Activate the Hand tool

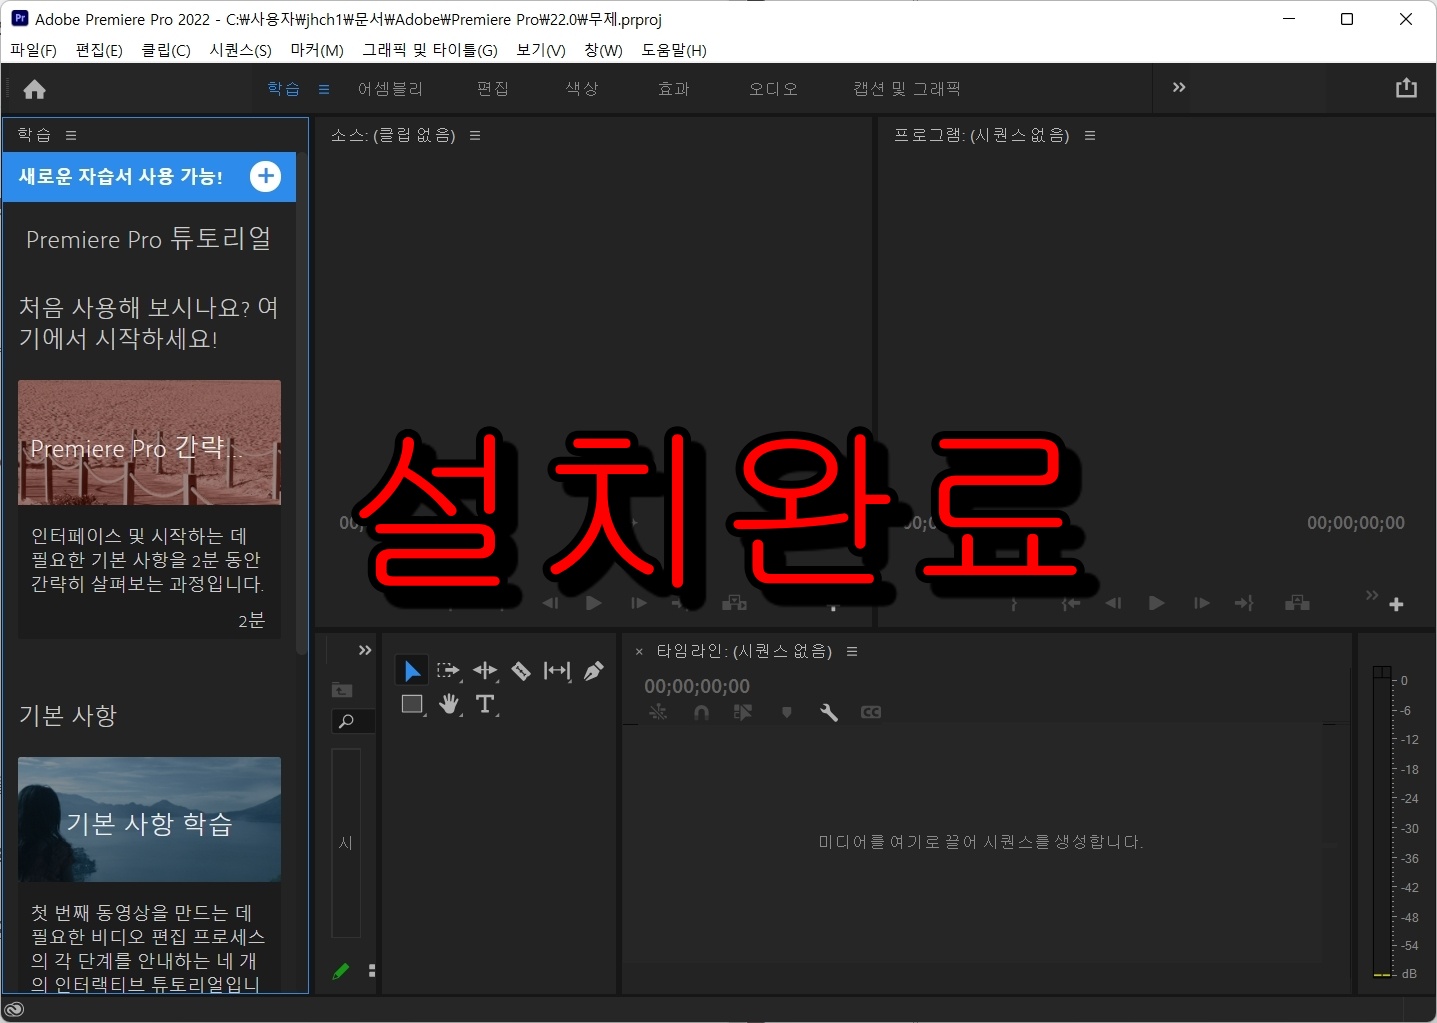pyautogui.click(x=448, y=705)
